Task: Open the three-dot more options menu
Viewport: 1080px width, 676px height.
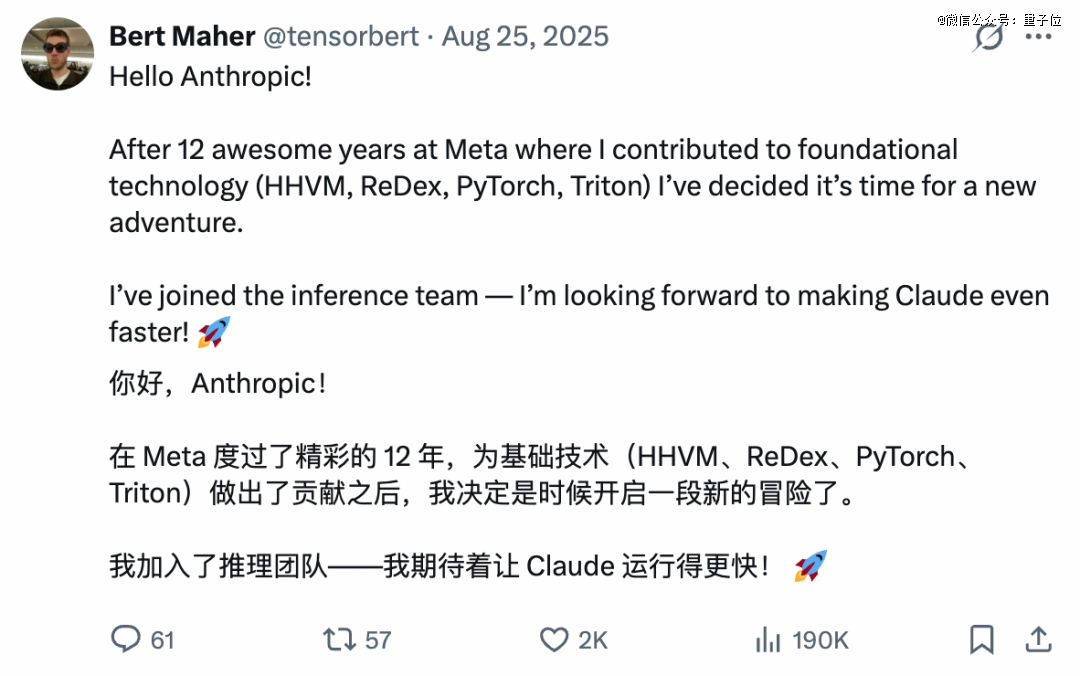Action: (1039, 37)
